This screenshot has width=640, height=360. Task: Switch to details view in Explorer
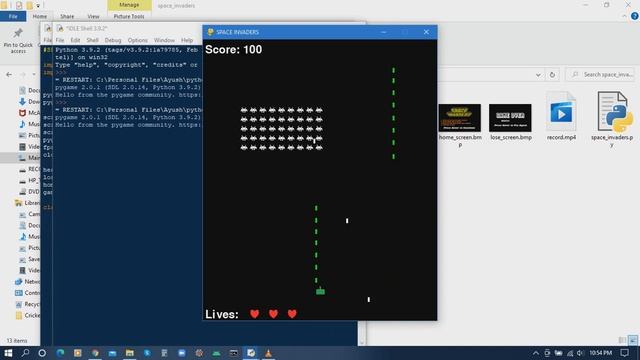(622, 340)
